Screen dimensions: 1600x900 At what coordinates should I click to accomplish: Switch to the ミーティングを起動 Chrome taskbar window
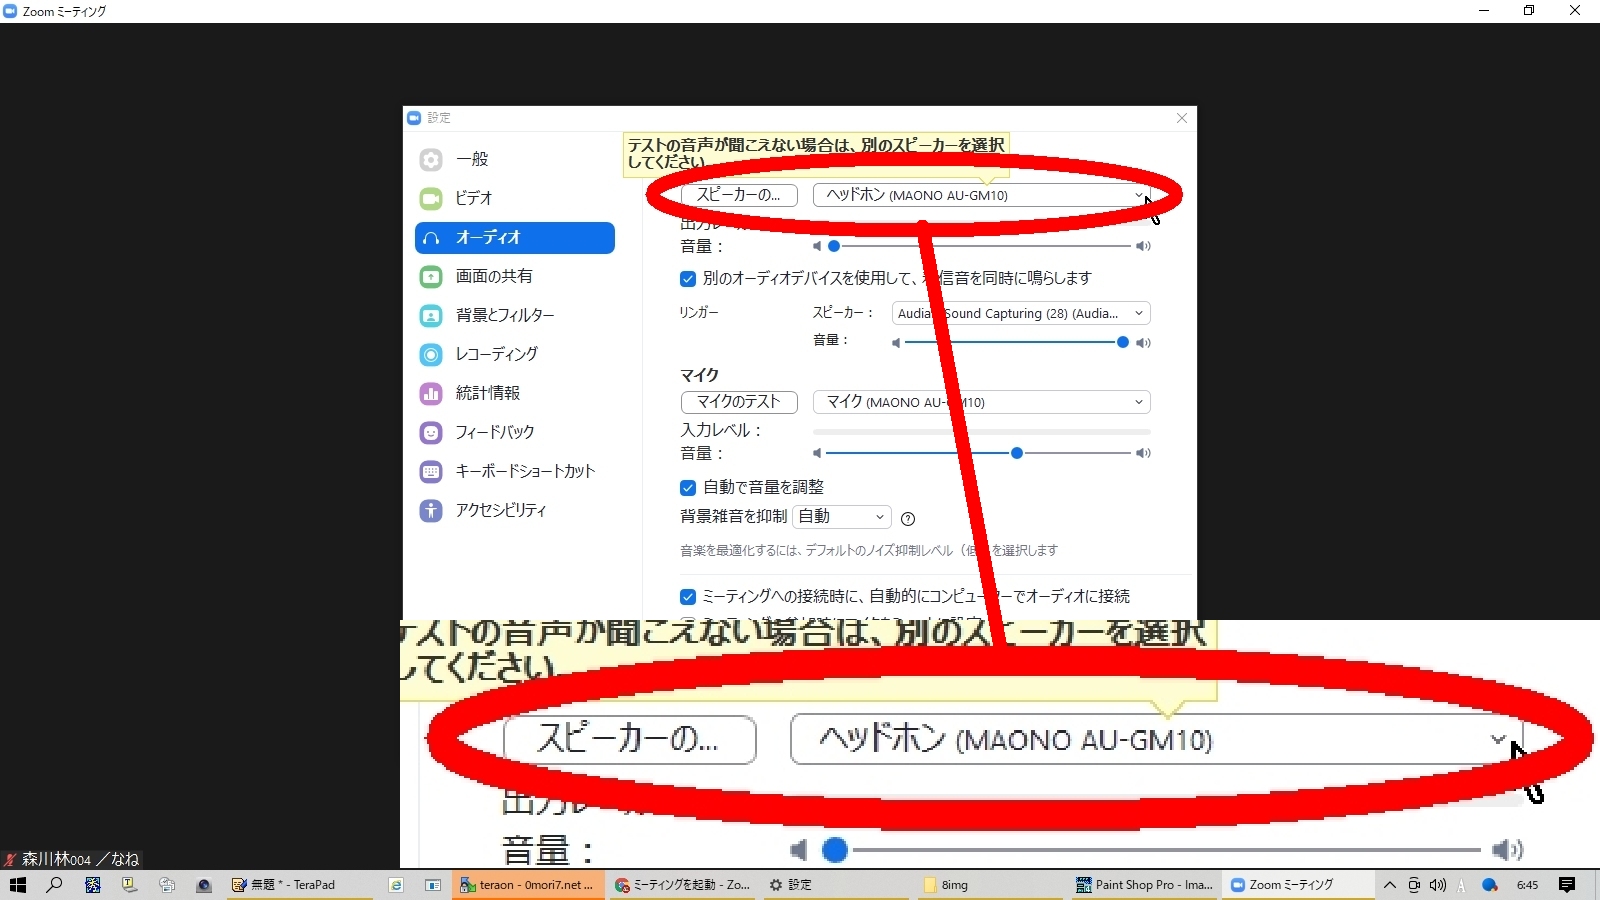(684, 885)
